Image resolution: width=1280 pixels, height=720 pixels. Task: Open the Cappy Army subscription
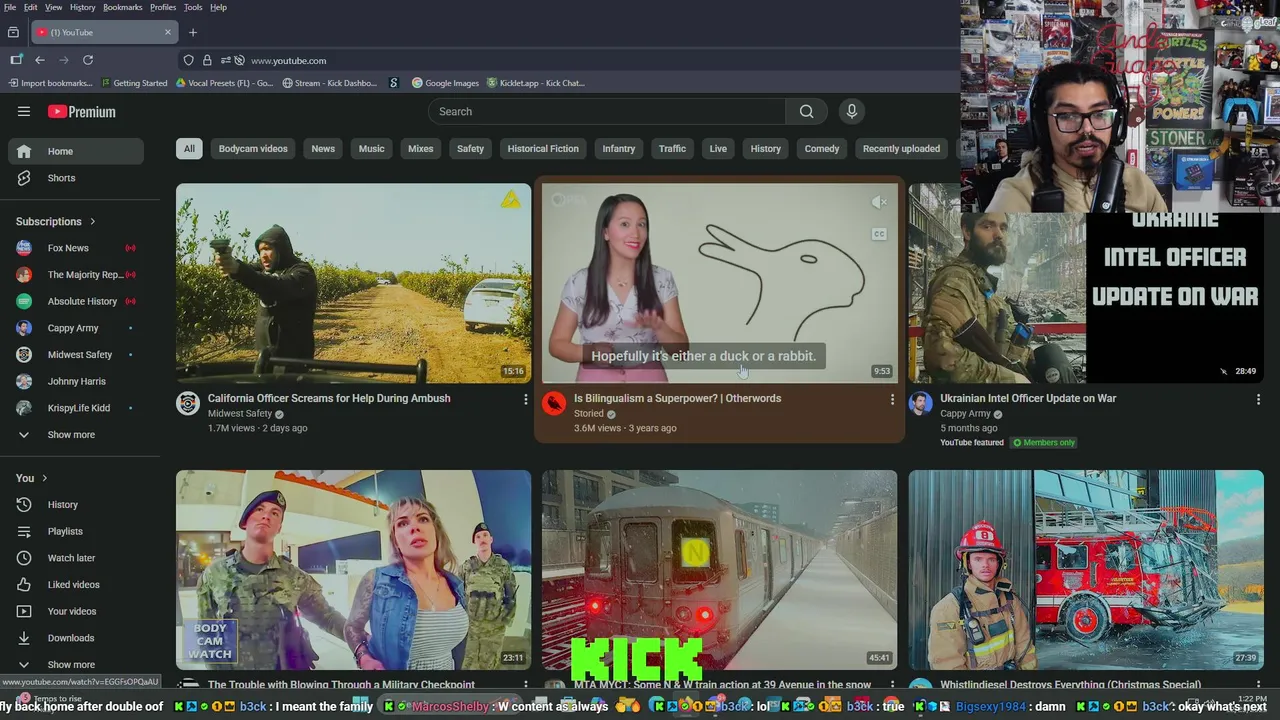[x=76, y=328]
